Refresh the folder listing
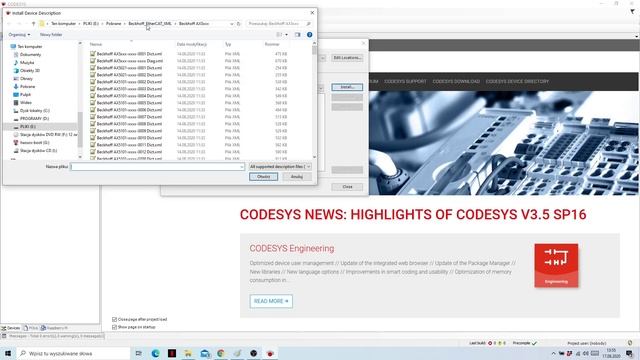The image size is (640, 360). pyautogui.click(x=239, y=24)
